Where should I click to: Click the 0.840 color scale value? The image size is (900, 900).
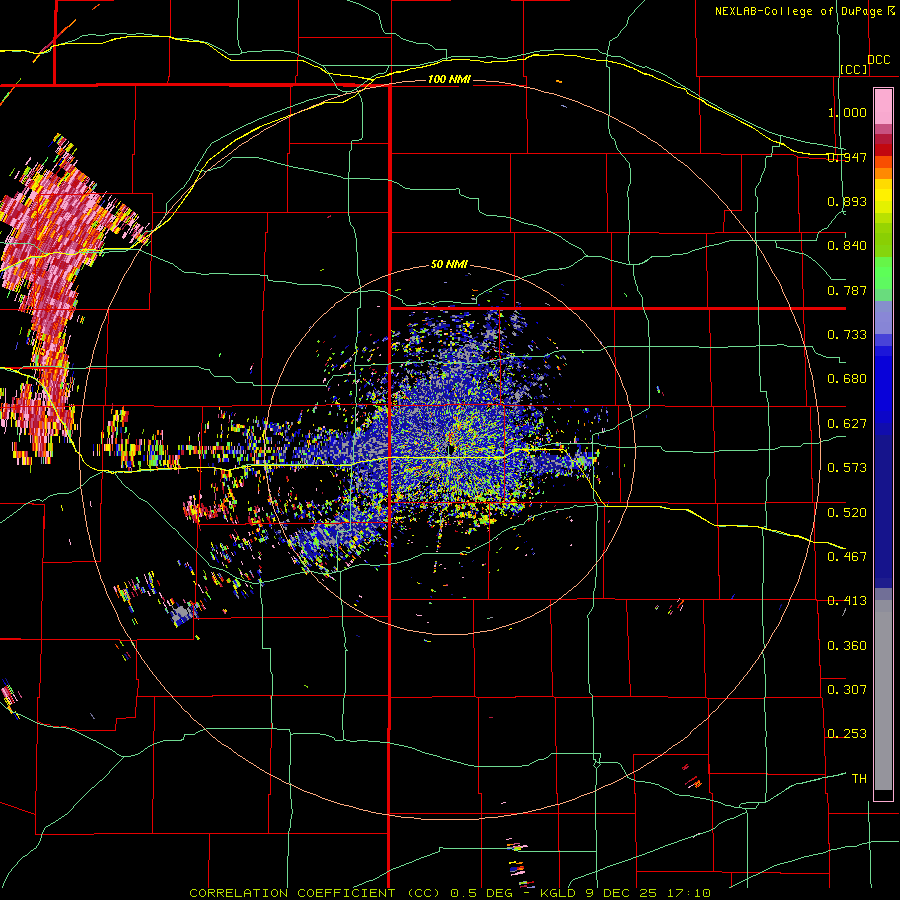847,246
